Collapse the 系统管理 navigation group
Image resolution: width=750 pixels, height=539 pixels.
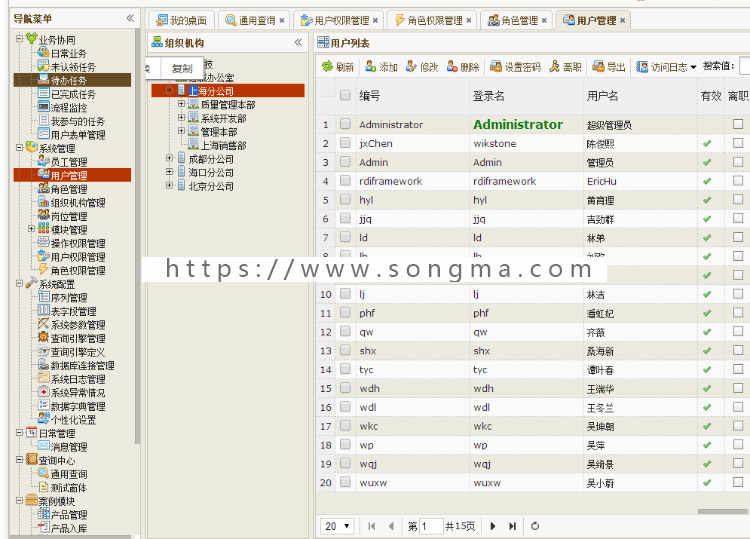tap(19, 148)
